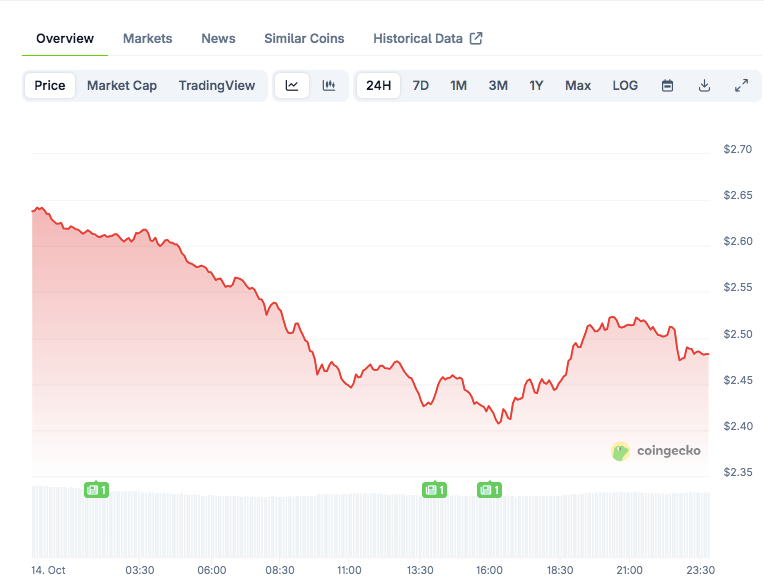Expand chart to fullscreen

741,86
